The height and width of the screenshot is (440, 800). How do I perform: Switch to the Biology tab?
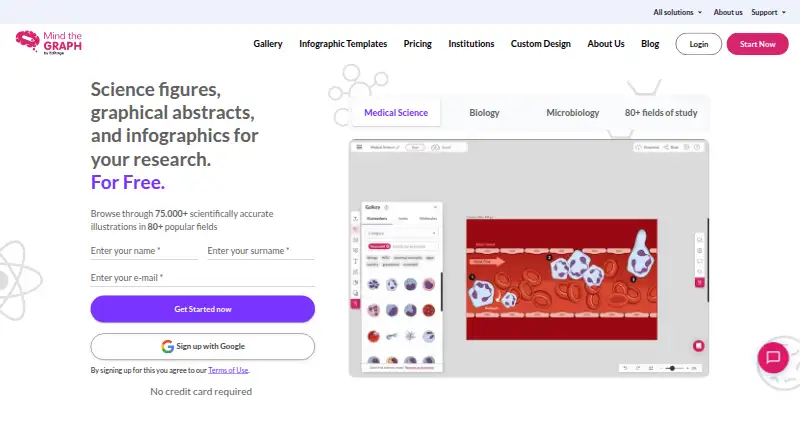[484, 113]
